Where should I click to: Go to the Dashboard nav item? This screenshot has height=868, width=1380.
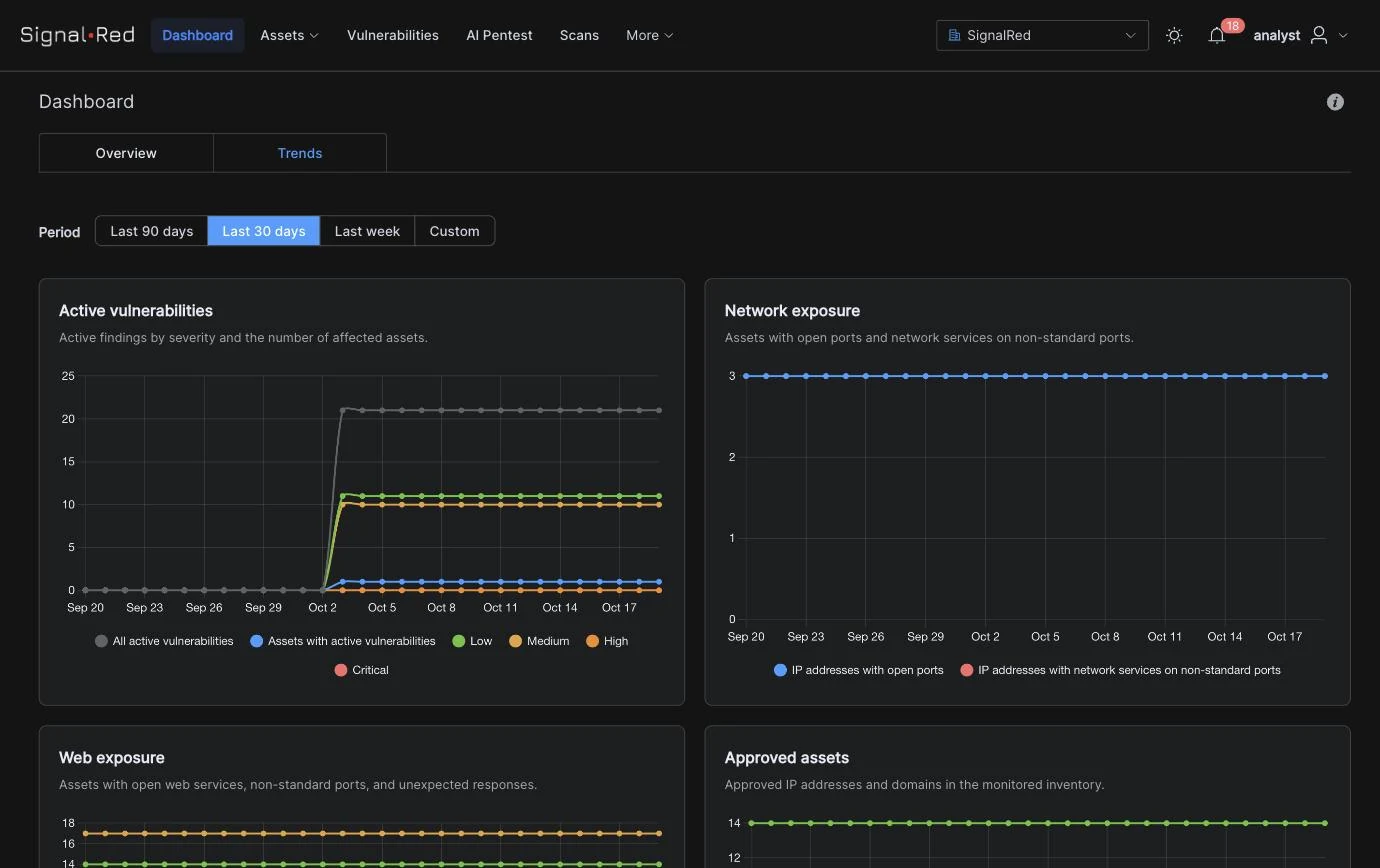click(197, 35)
